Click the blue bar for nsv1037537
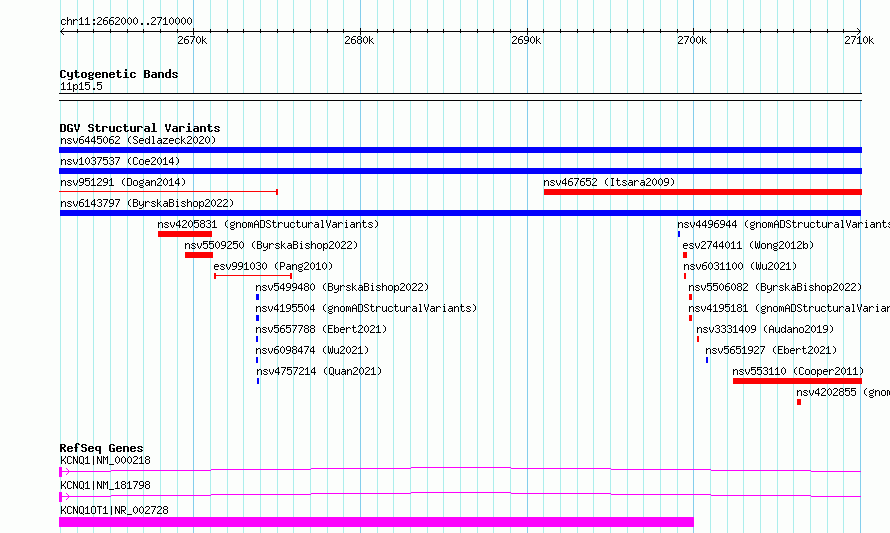Image resolution: width=890 pixels, height=533 pixels. (460, 171)
